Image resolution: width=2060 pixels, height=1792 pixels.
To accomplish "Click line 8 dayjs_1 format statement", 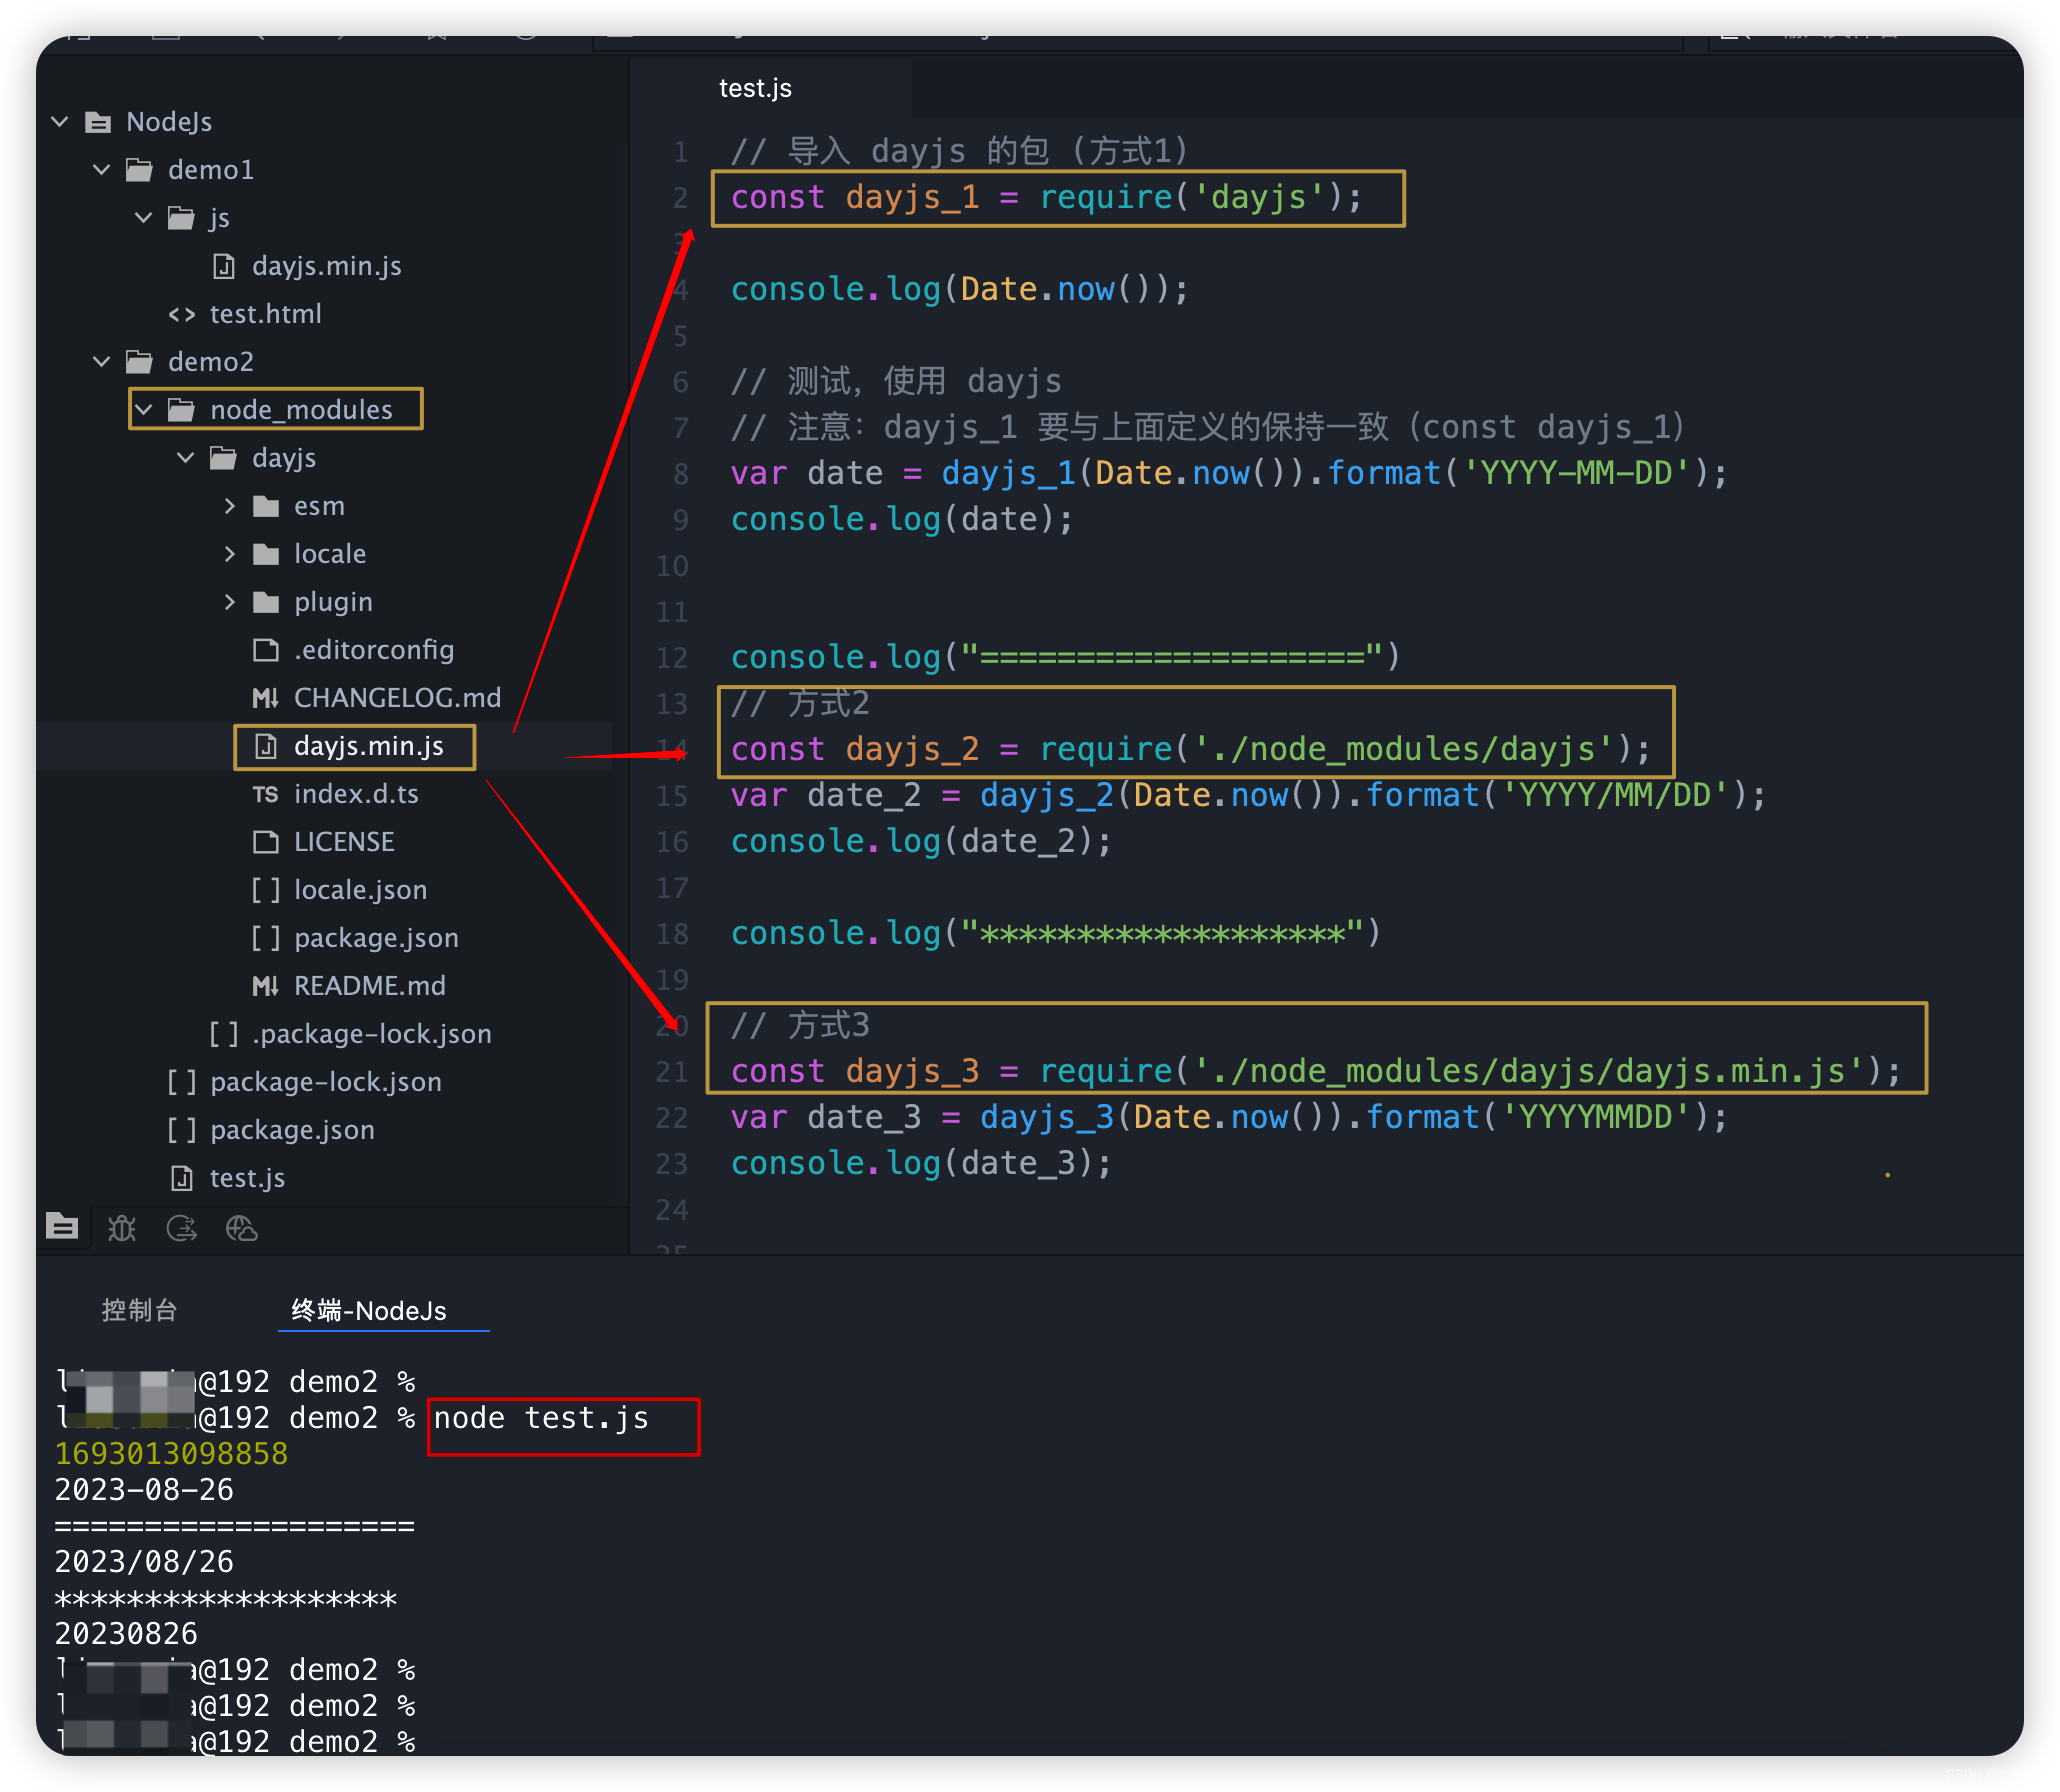I will point(1229,473).
